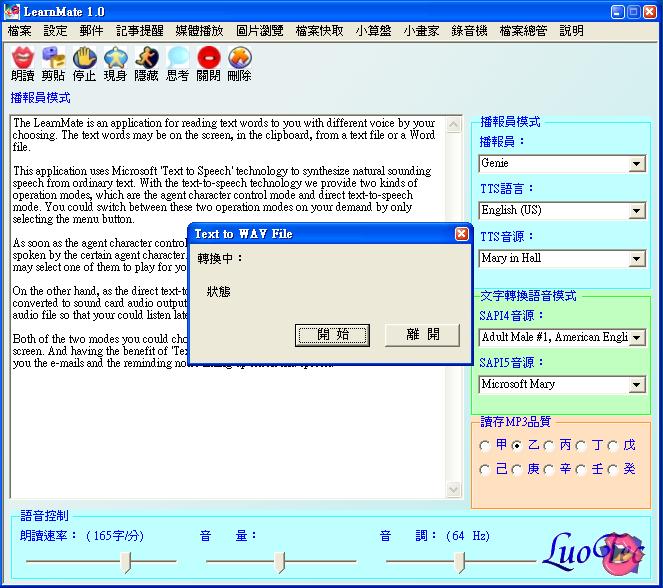Screen dimensions: 663x588
Task: Click the 剪貼 clipboard icon
Action: (54, 57)
